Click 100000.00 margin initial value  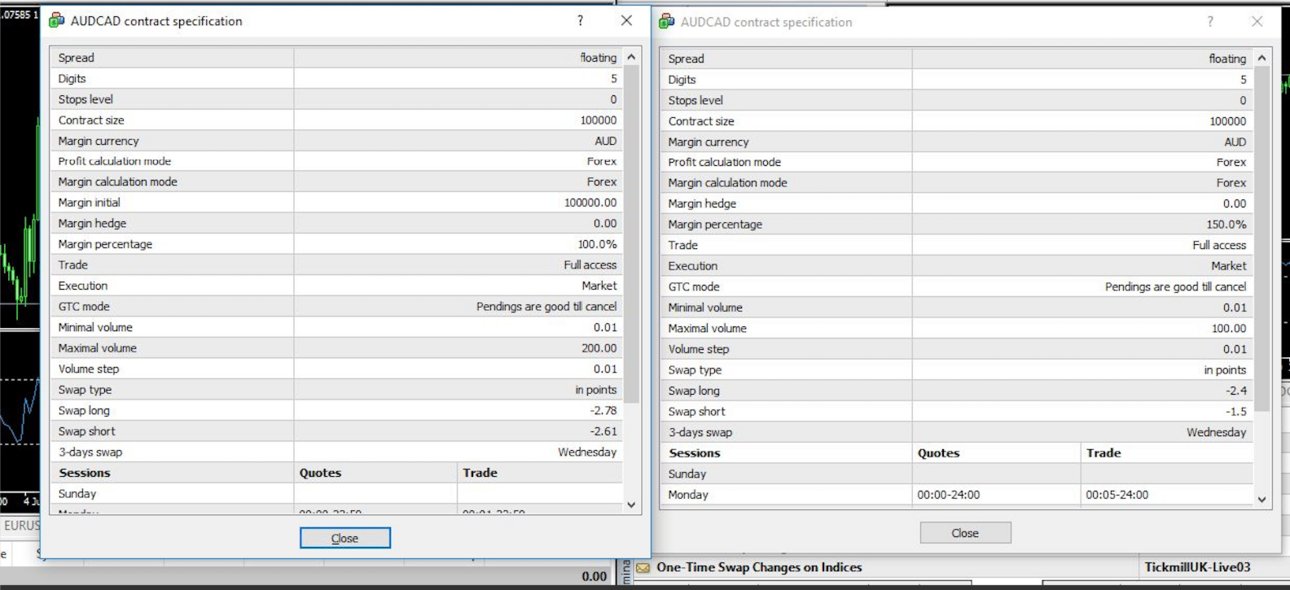point(590,203)
